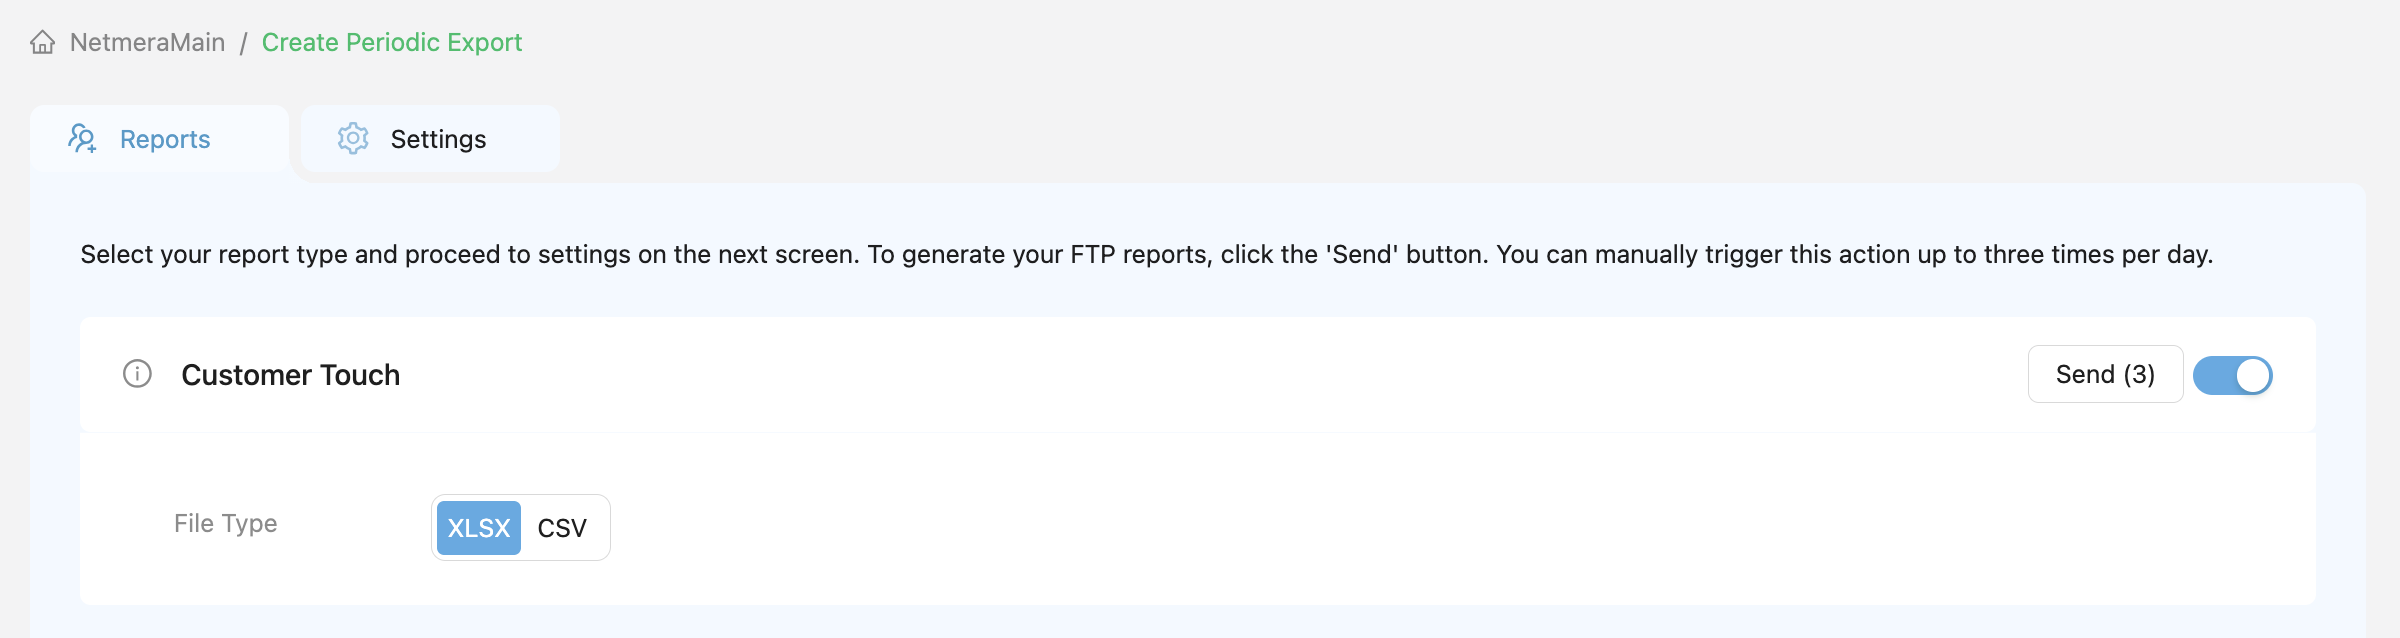
Task: Click the Settings tab gear icon
Action: tap(353, 138)
